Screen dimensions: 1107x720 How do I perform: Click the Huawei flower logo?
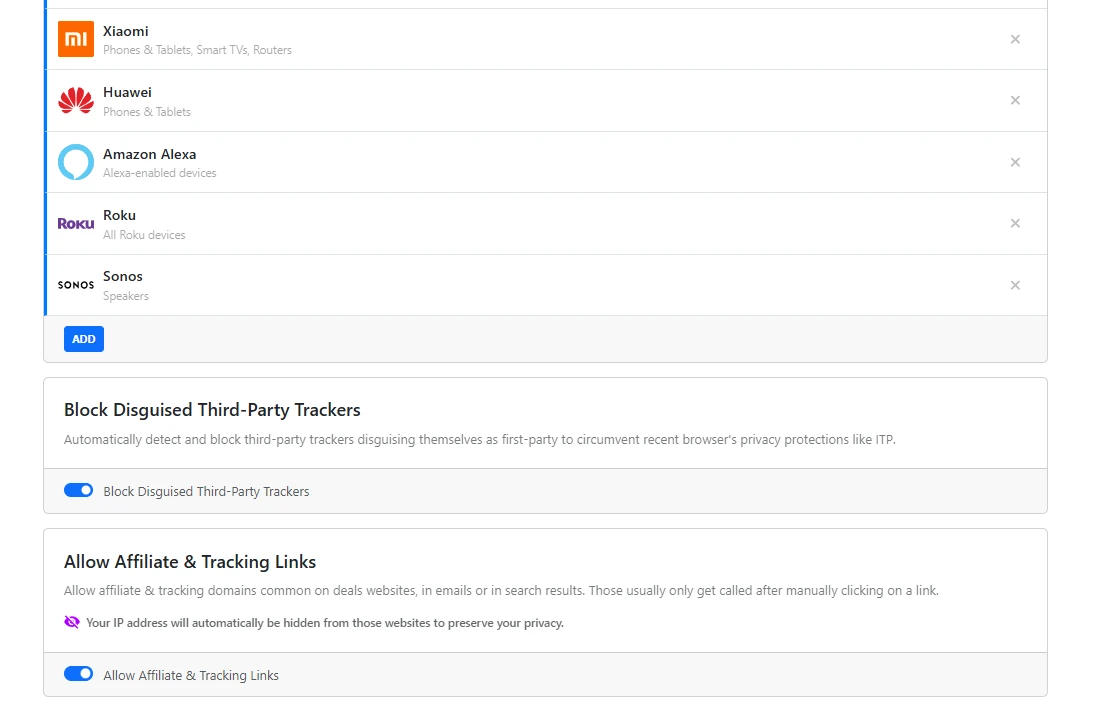tap(75, 100)
